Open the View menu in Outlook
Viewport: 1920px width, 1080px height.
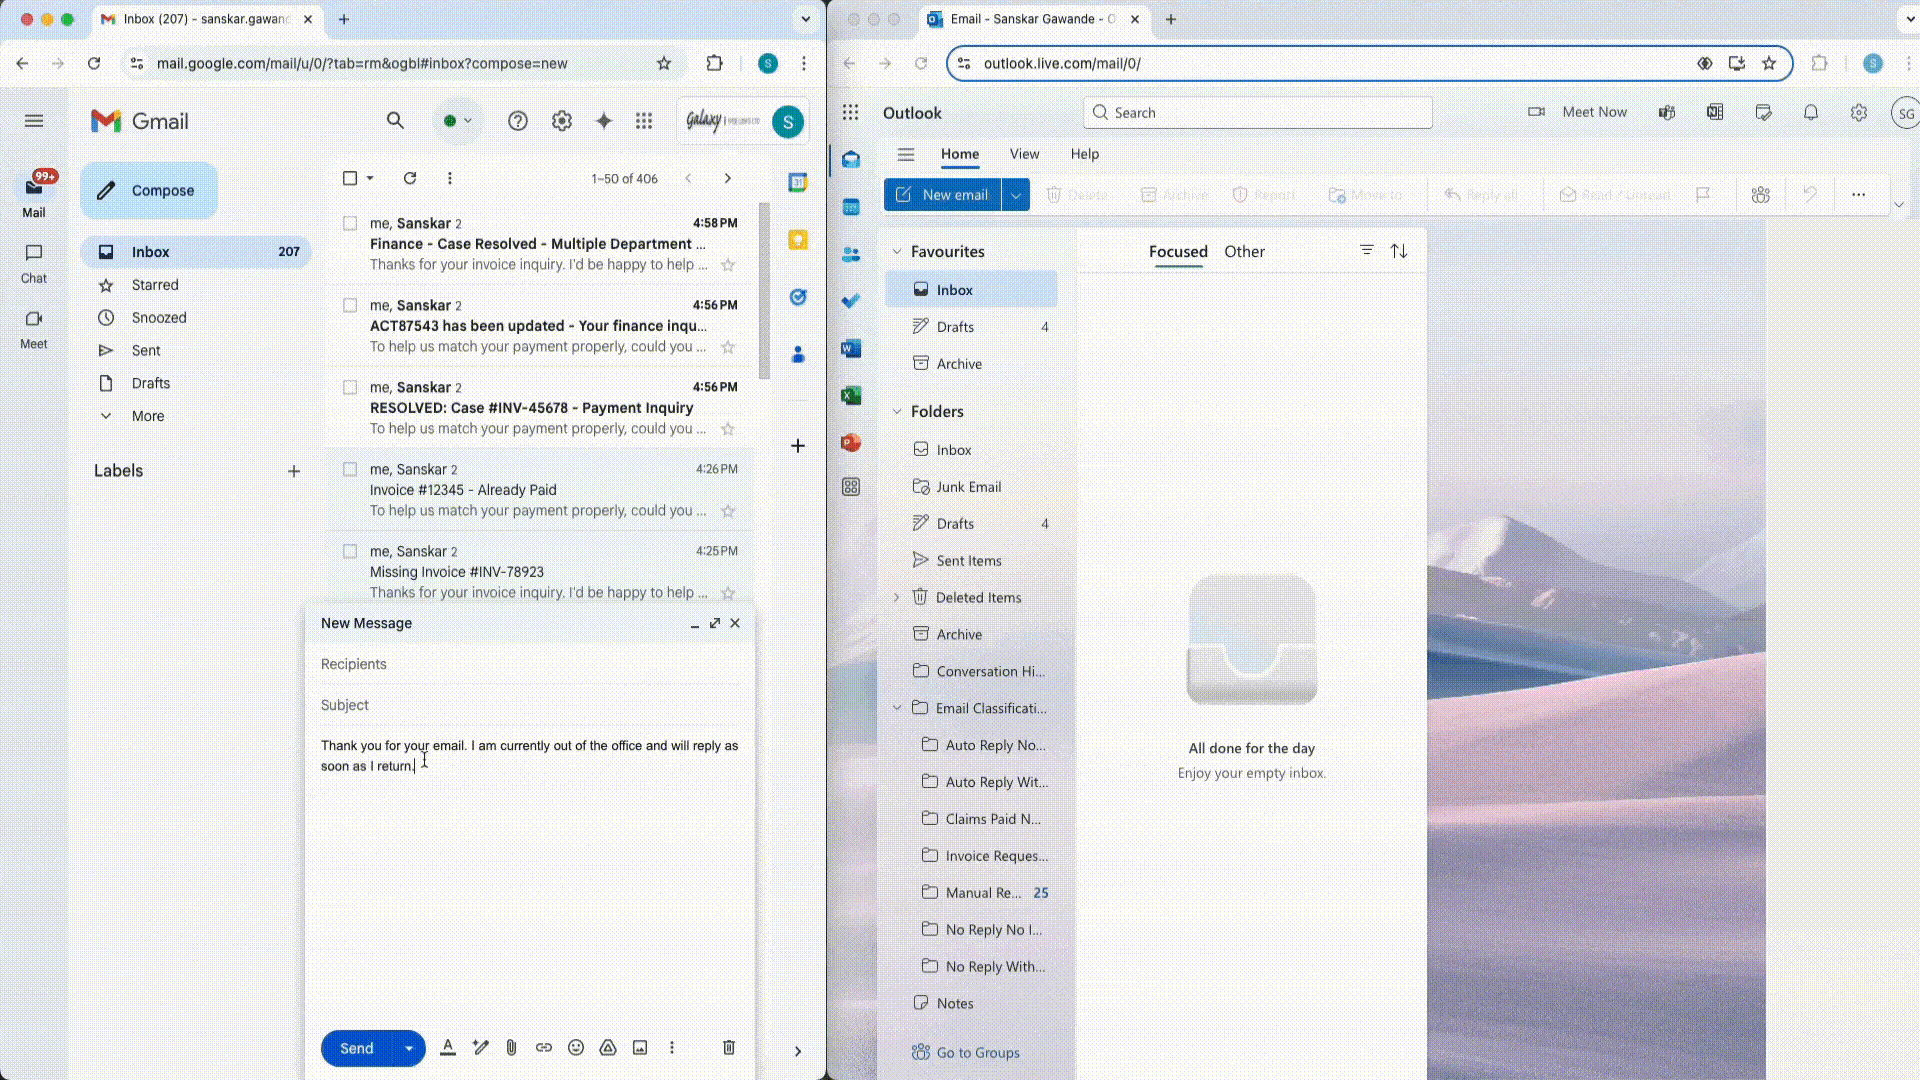pos(1024,154)
